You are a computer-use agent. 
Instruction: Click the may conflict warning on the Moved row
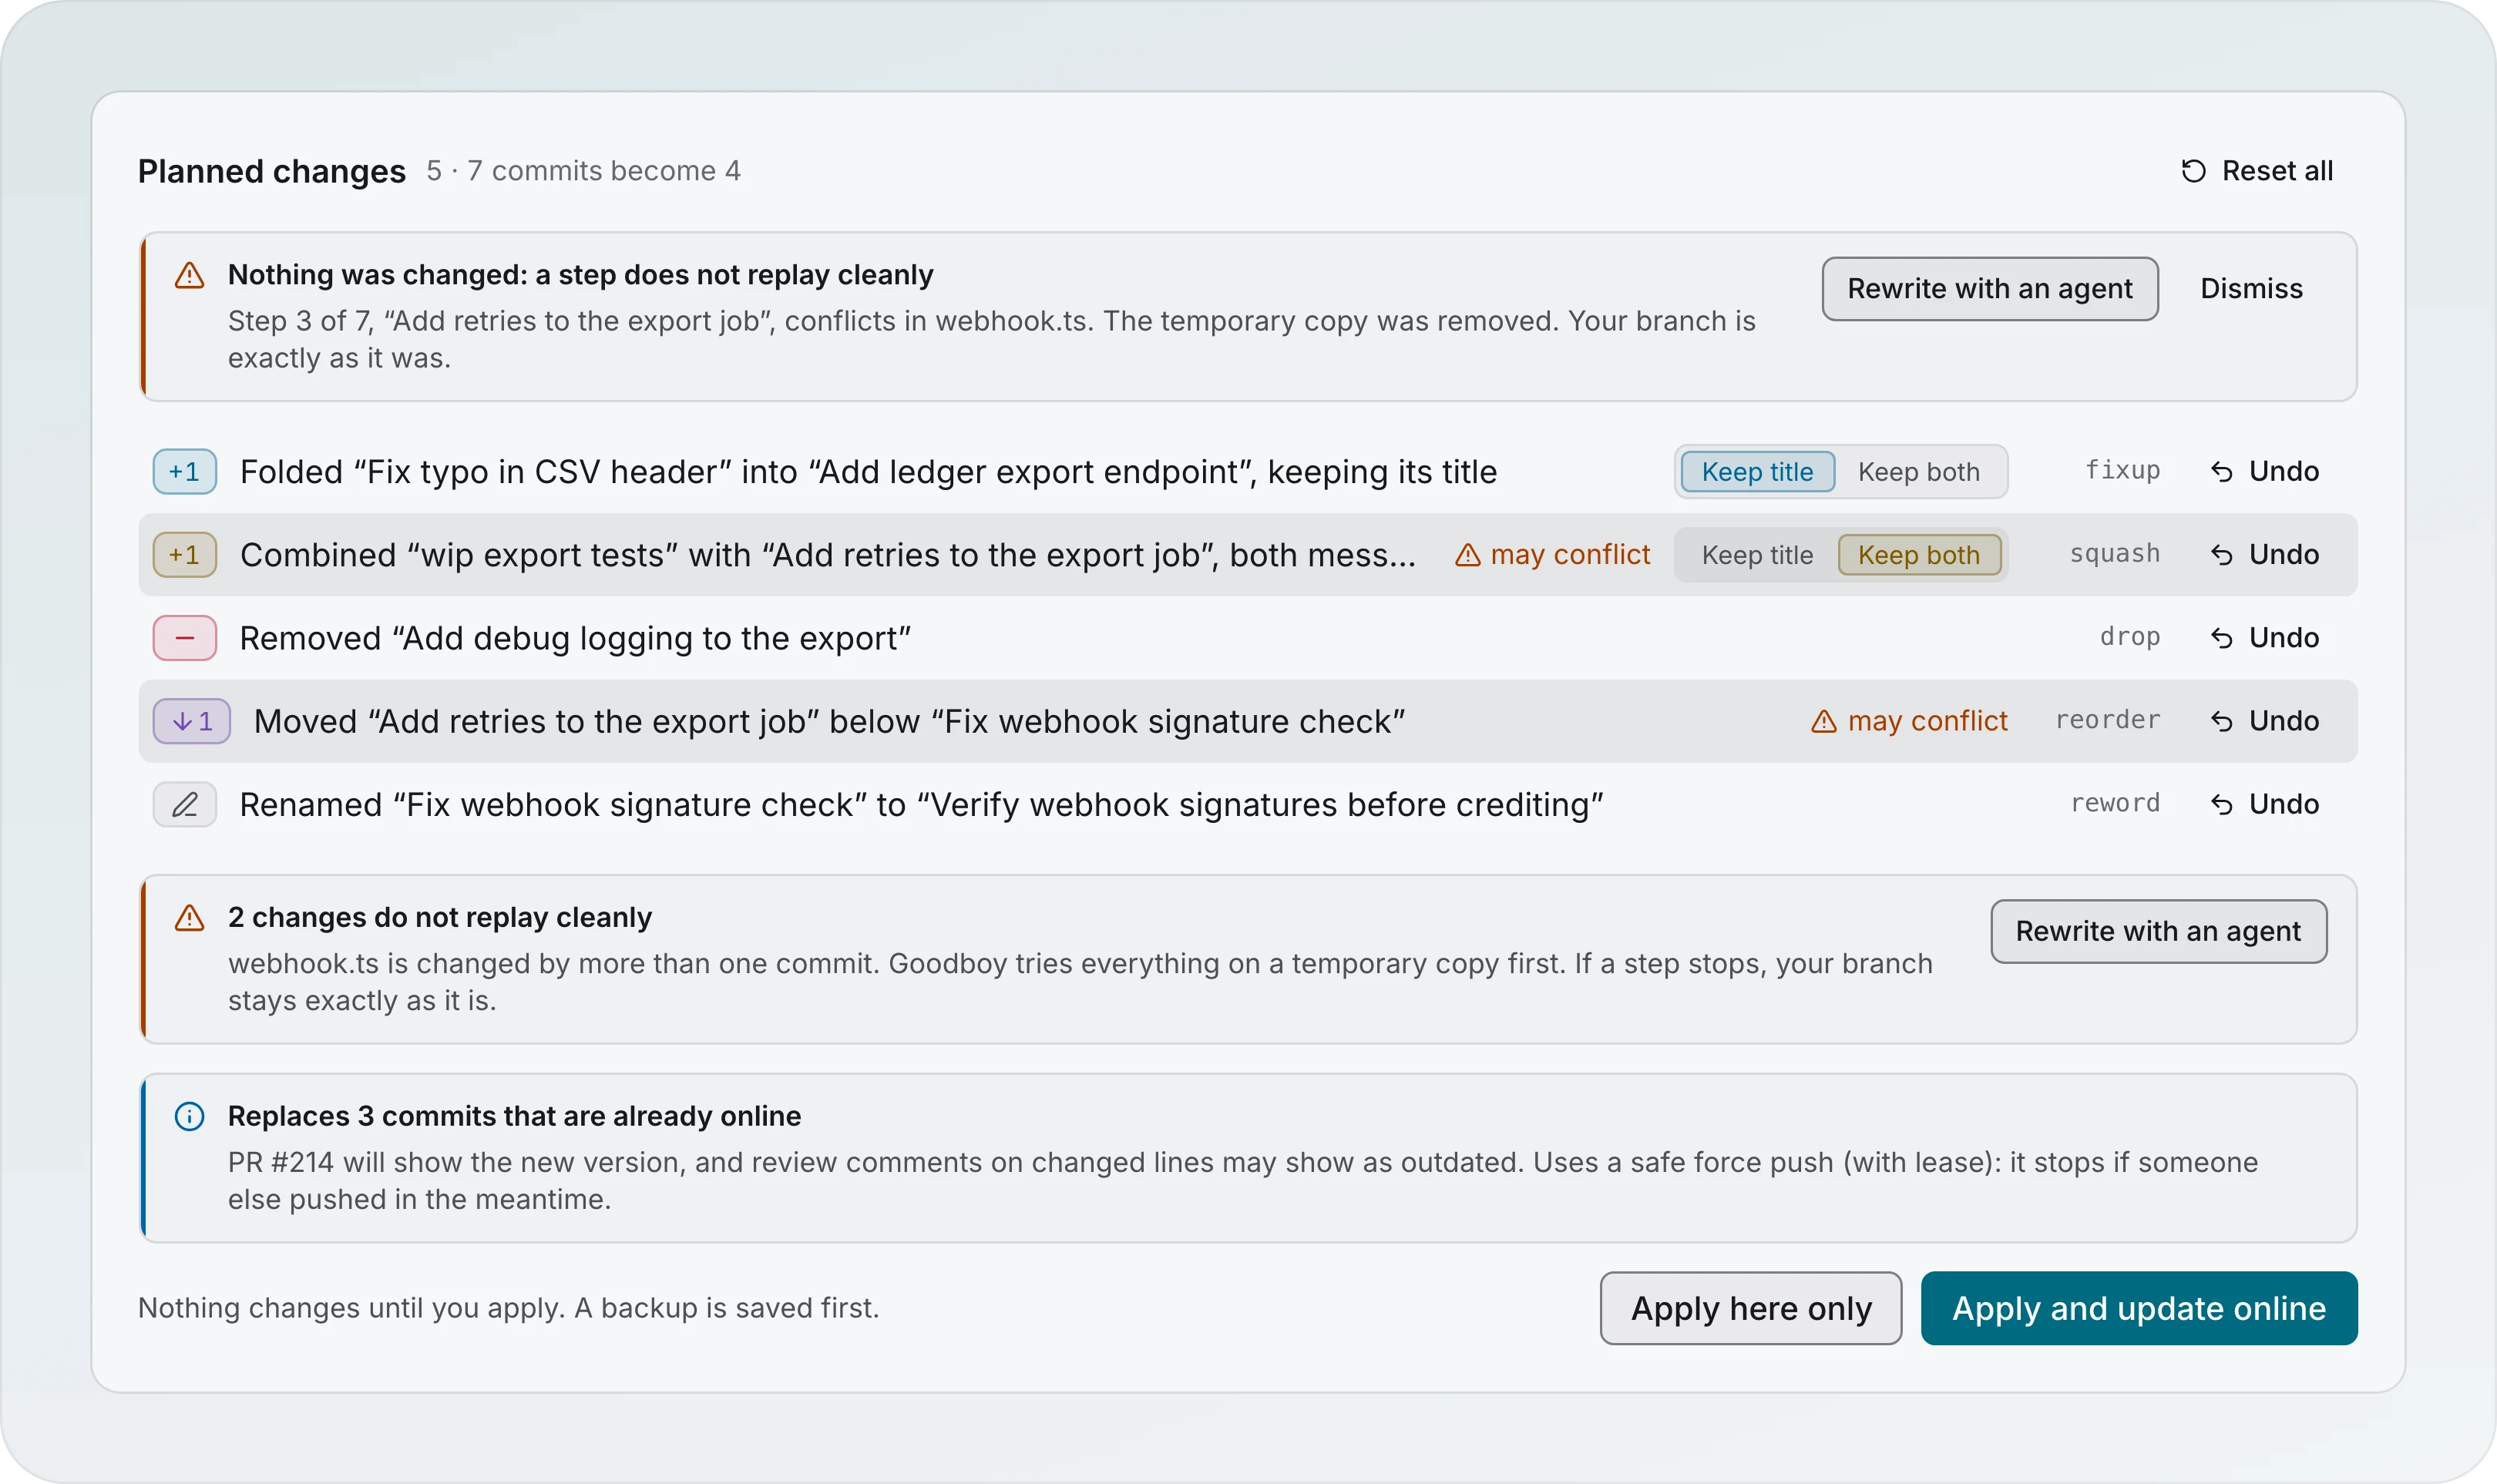[1909, 720]
